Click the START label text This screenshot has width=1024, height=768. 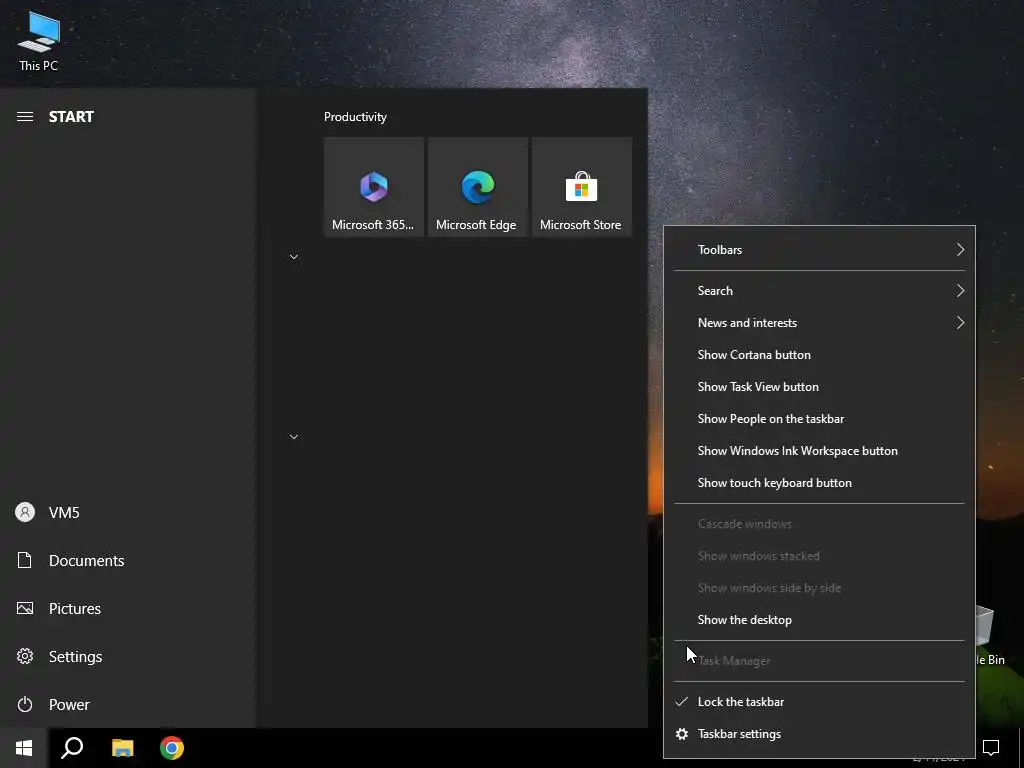click(x=71, y=117)
